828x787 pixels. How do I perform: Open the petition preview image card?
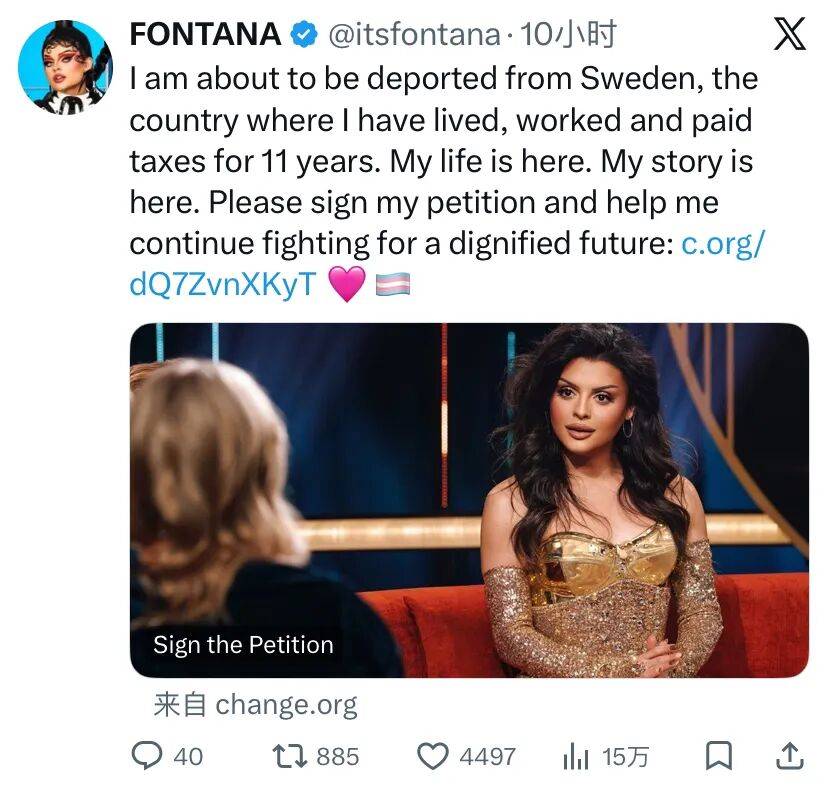[x=469, y=500]
